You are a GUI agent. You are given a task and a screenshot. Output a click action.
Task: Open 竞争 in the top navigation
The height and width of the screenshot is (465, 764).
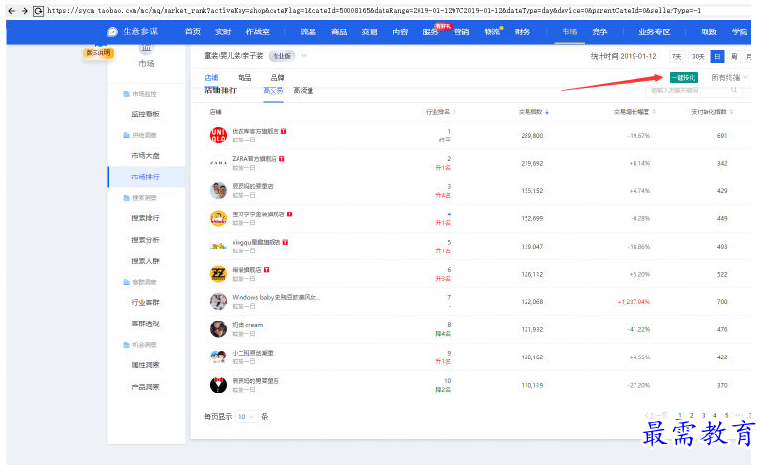click(600, 32)
